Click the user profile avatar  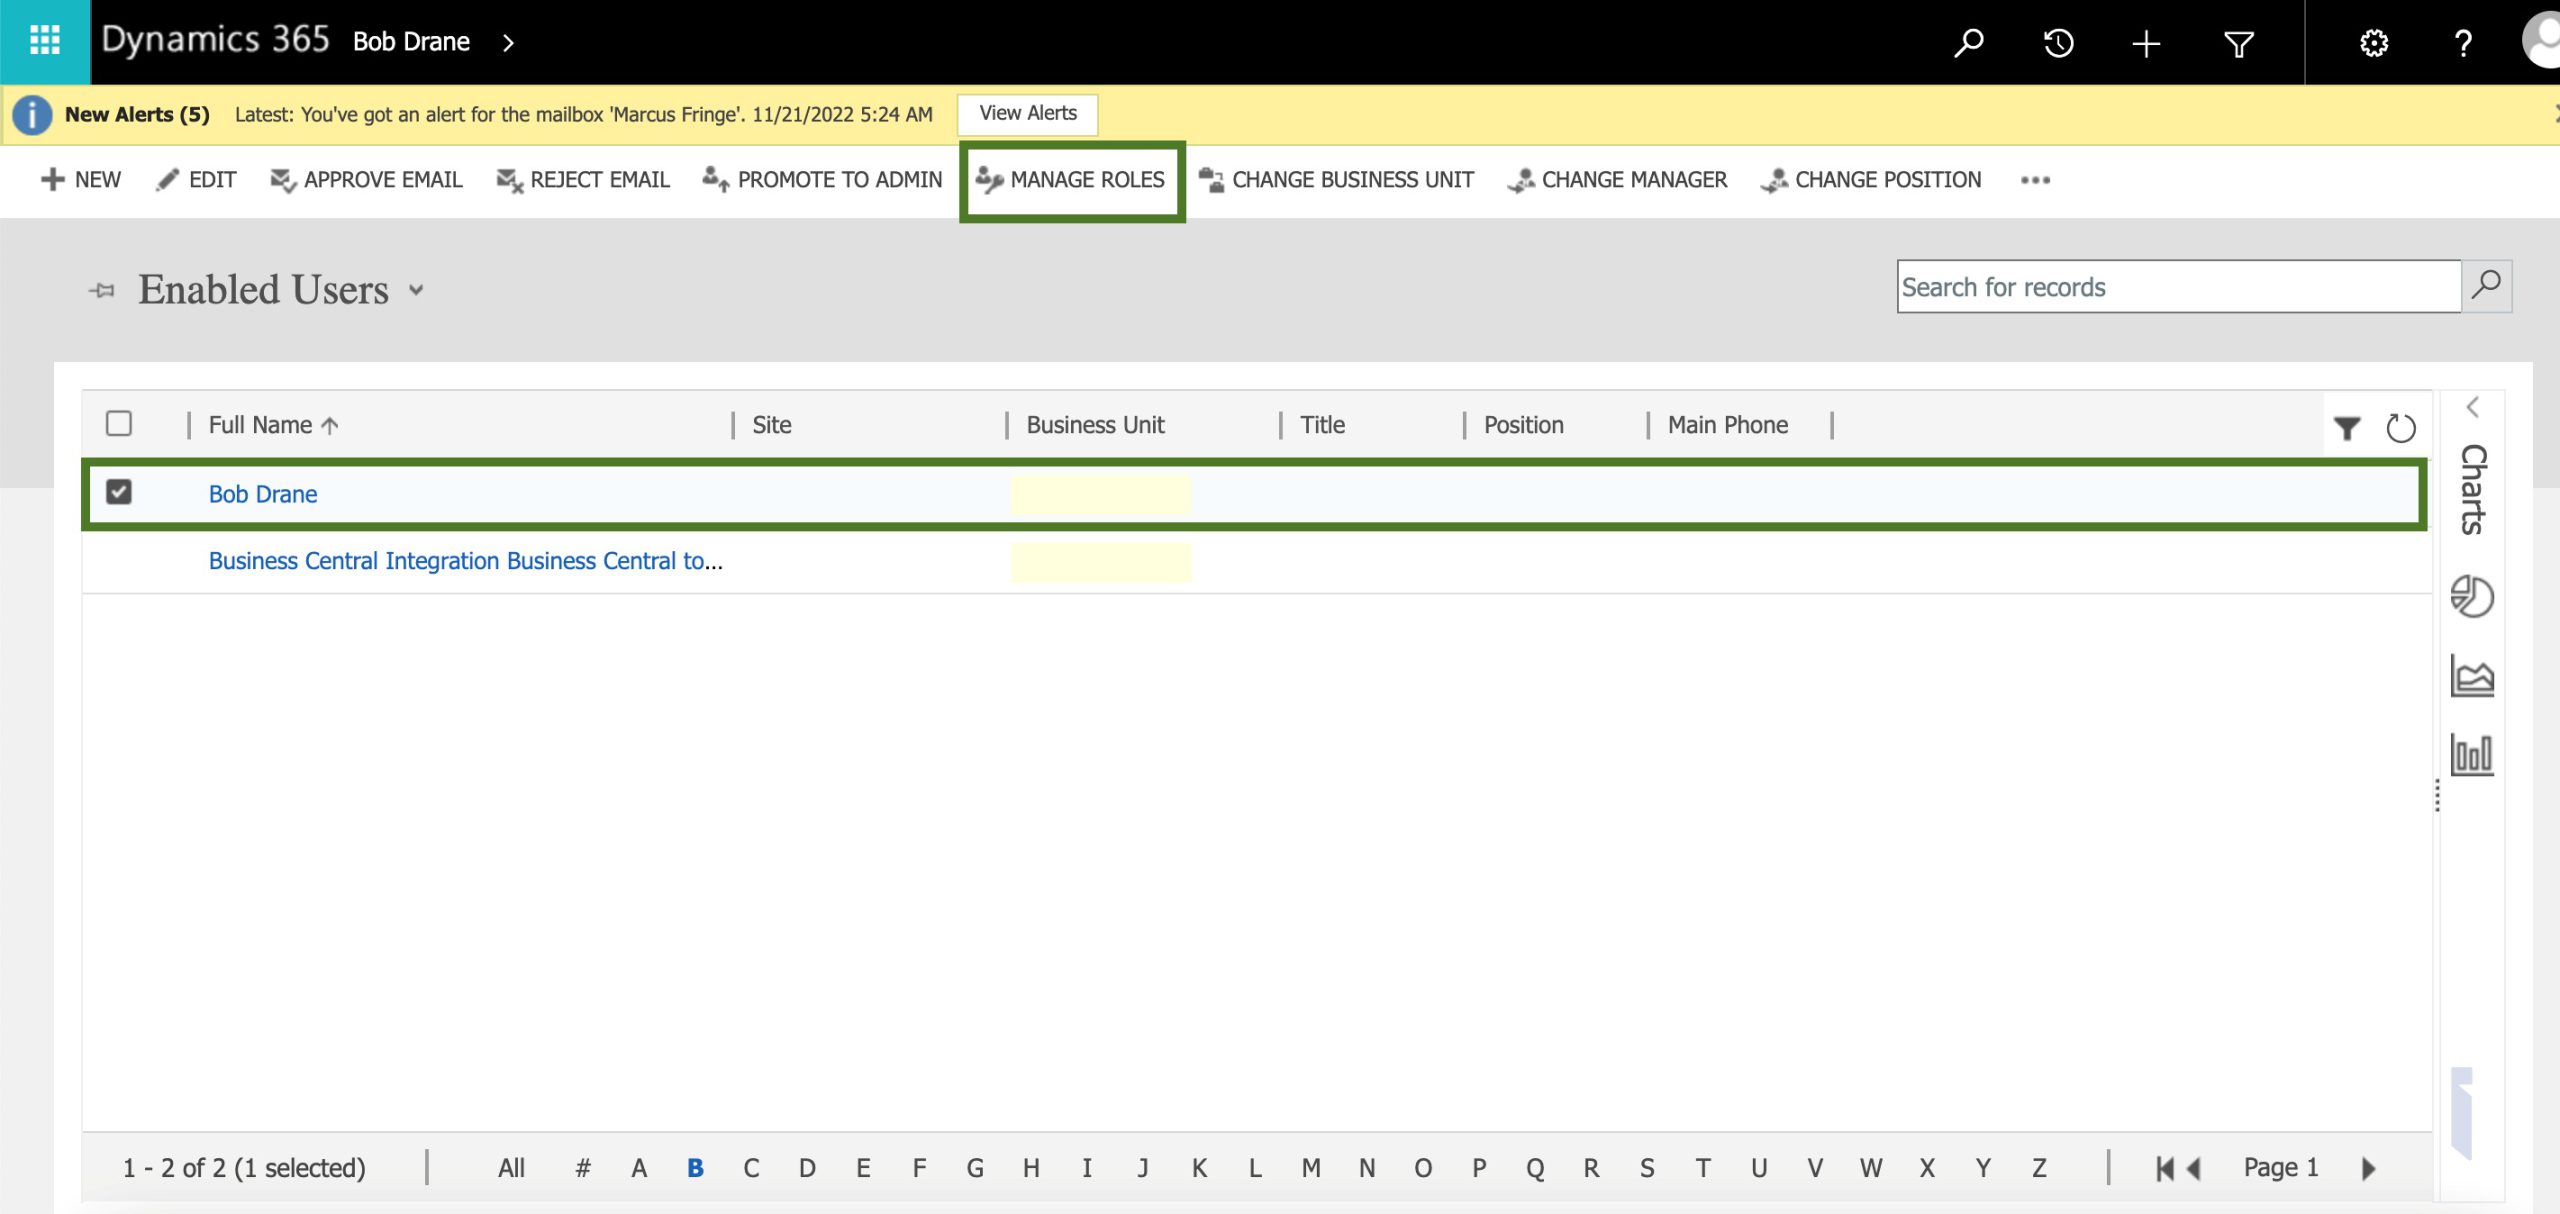click(x=2542, y=40)
